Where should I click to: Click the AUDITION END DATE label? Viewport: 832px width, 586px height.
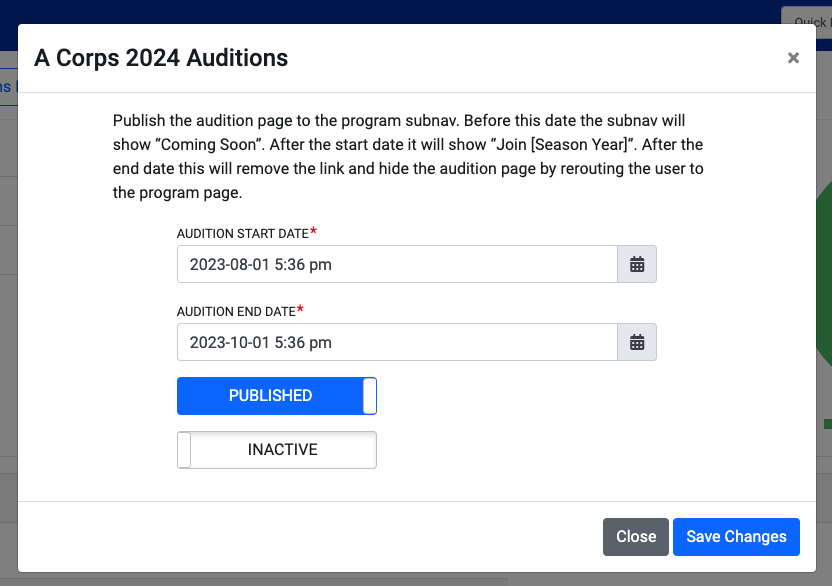tap(236, 312)
